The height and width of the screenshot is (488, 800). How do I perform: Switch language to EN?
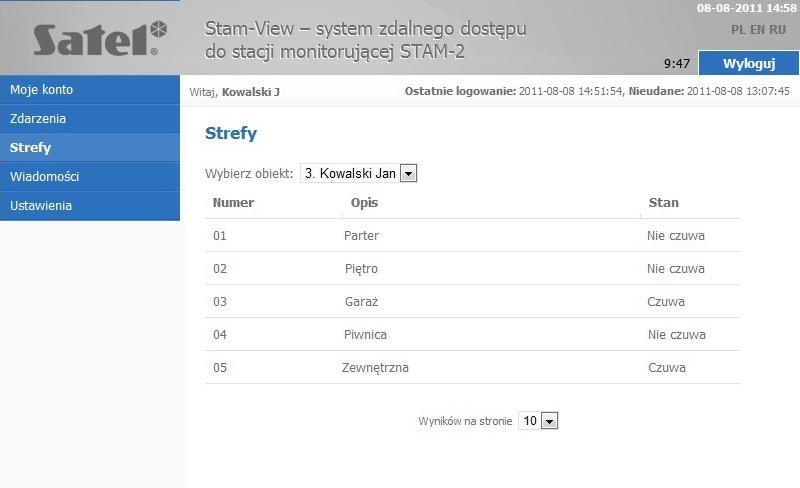758,30
